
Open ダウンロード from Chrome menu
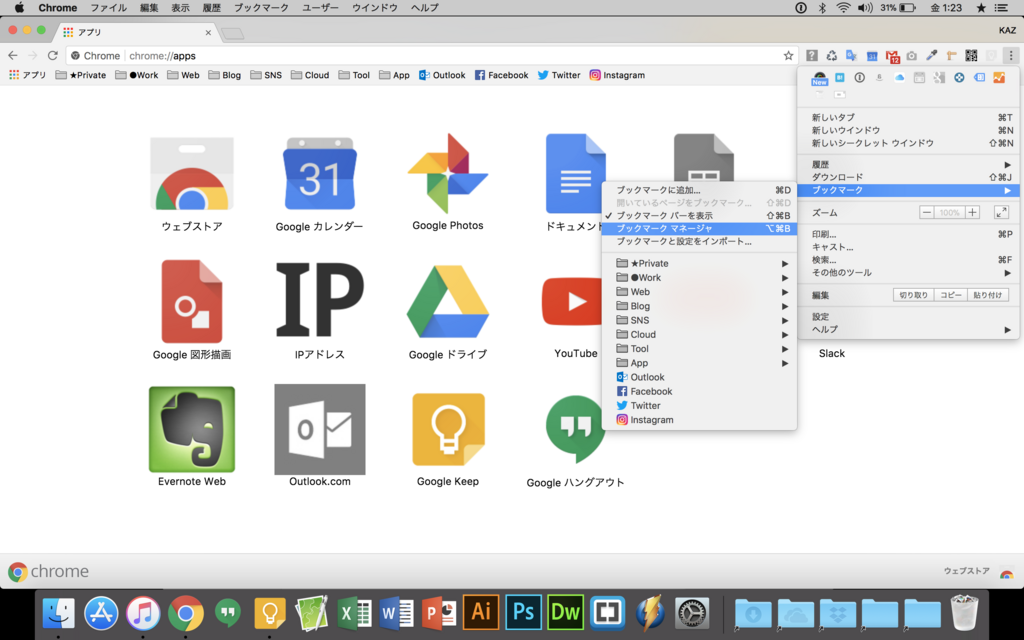point(908,177)
